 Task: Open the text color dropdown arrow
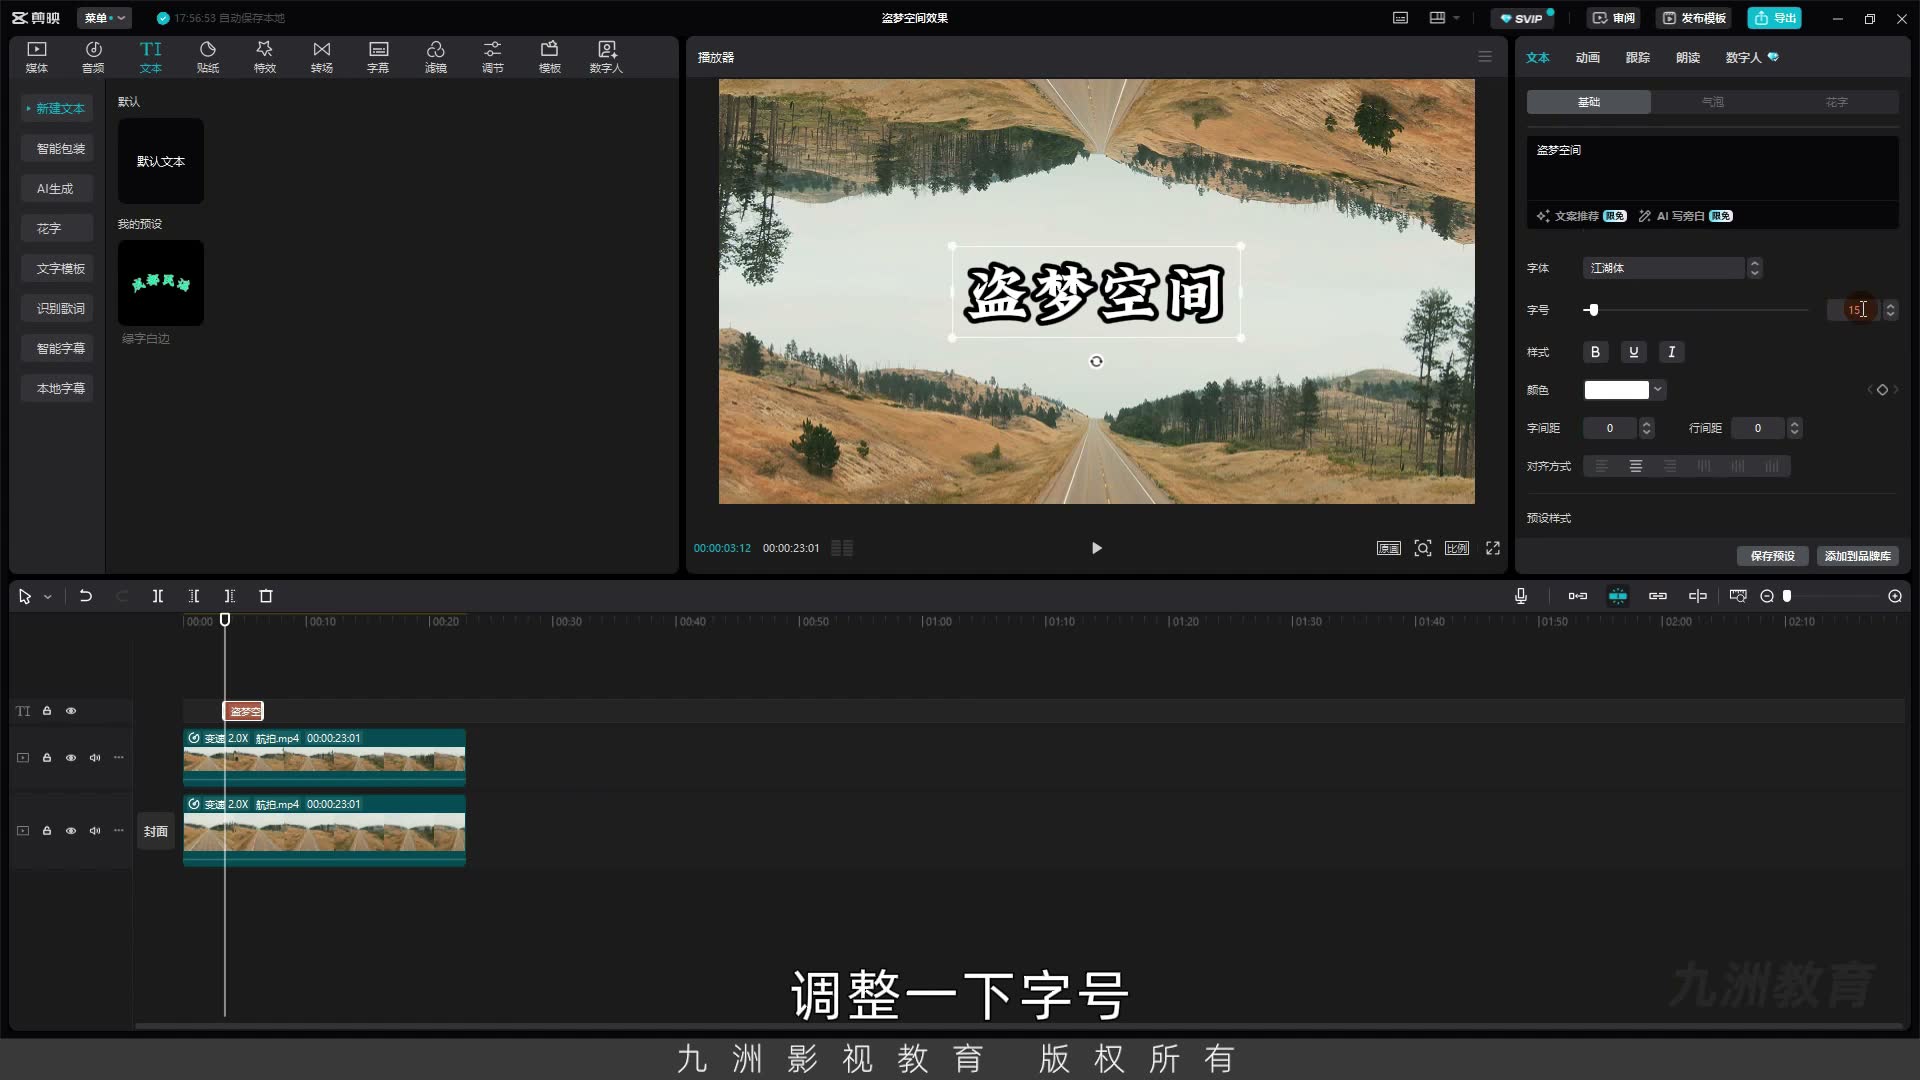click(x=1658, y=390)
